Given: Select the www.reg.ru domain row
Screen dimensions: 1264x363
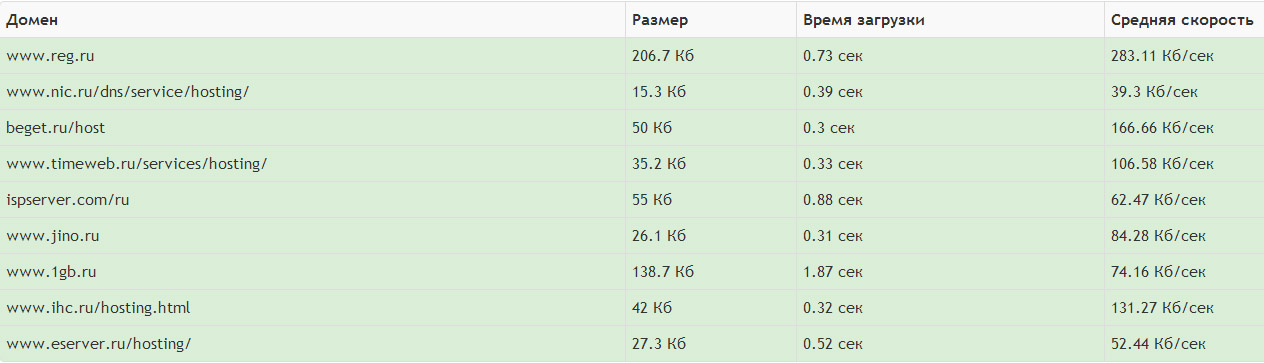Looking at the screenshot, I should (x=632, y=56).
